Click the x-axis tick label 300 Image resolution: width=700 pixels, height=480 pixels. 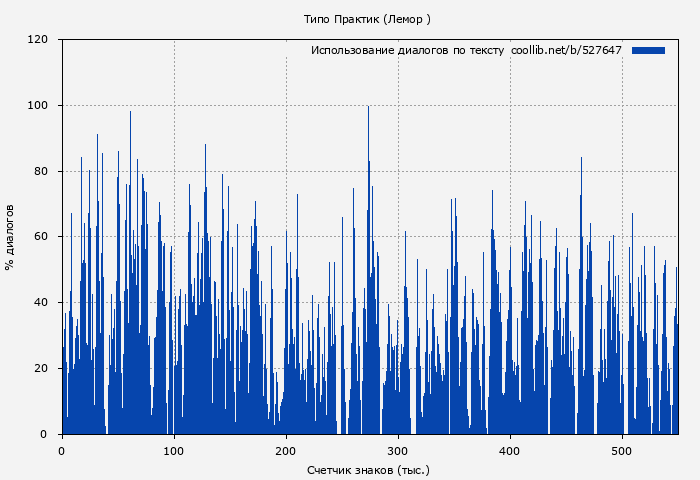pos(398,450)
